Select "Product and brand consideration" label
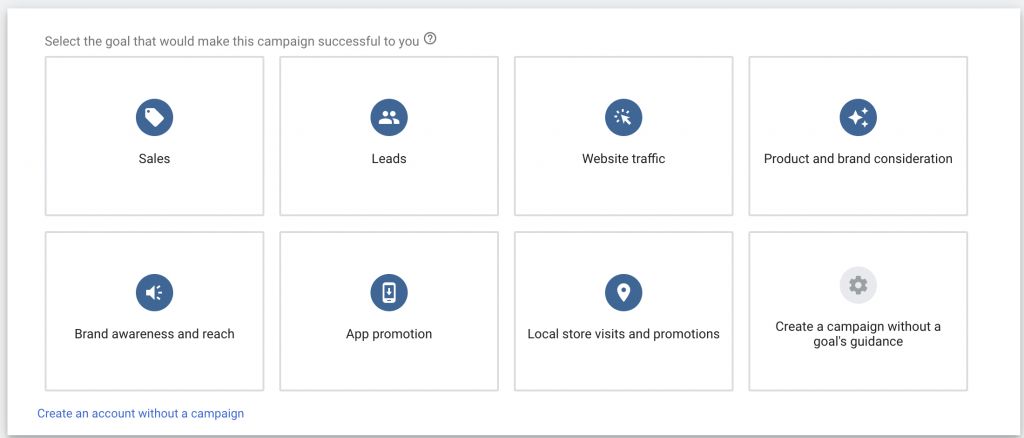 pos(858,159)
